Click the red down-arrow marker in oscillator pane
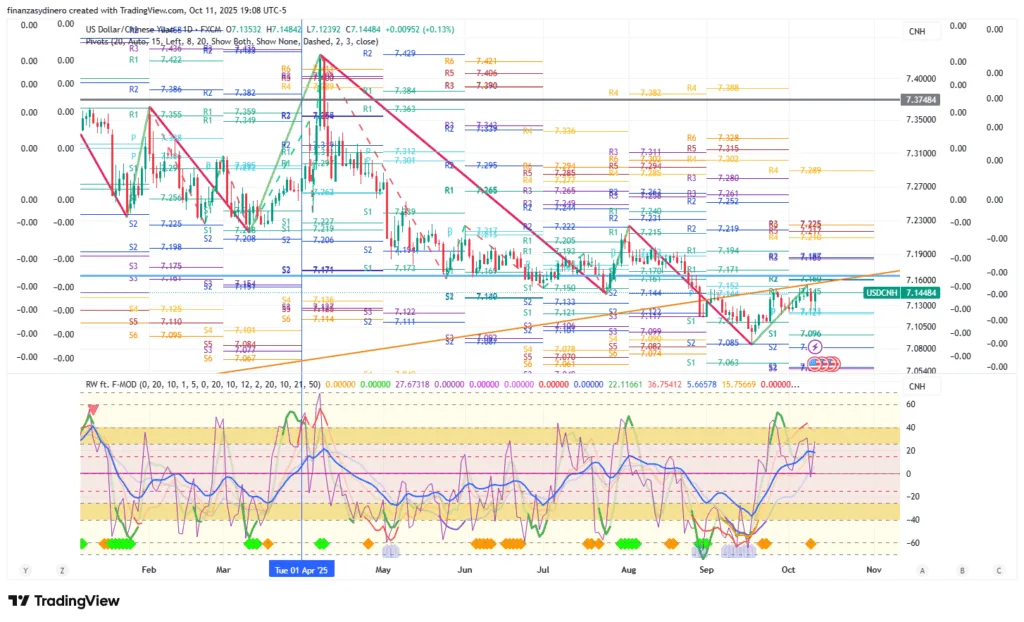This screenshot has width=1024, height=622. point(93,409)
